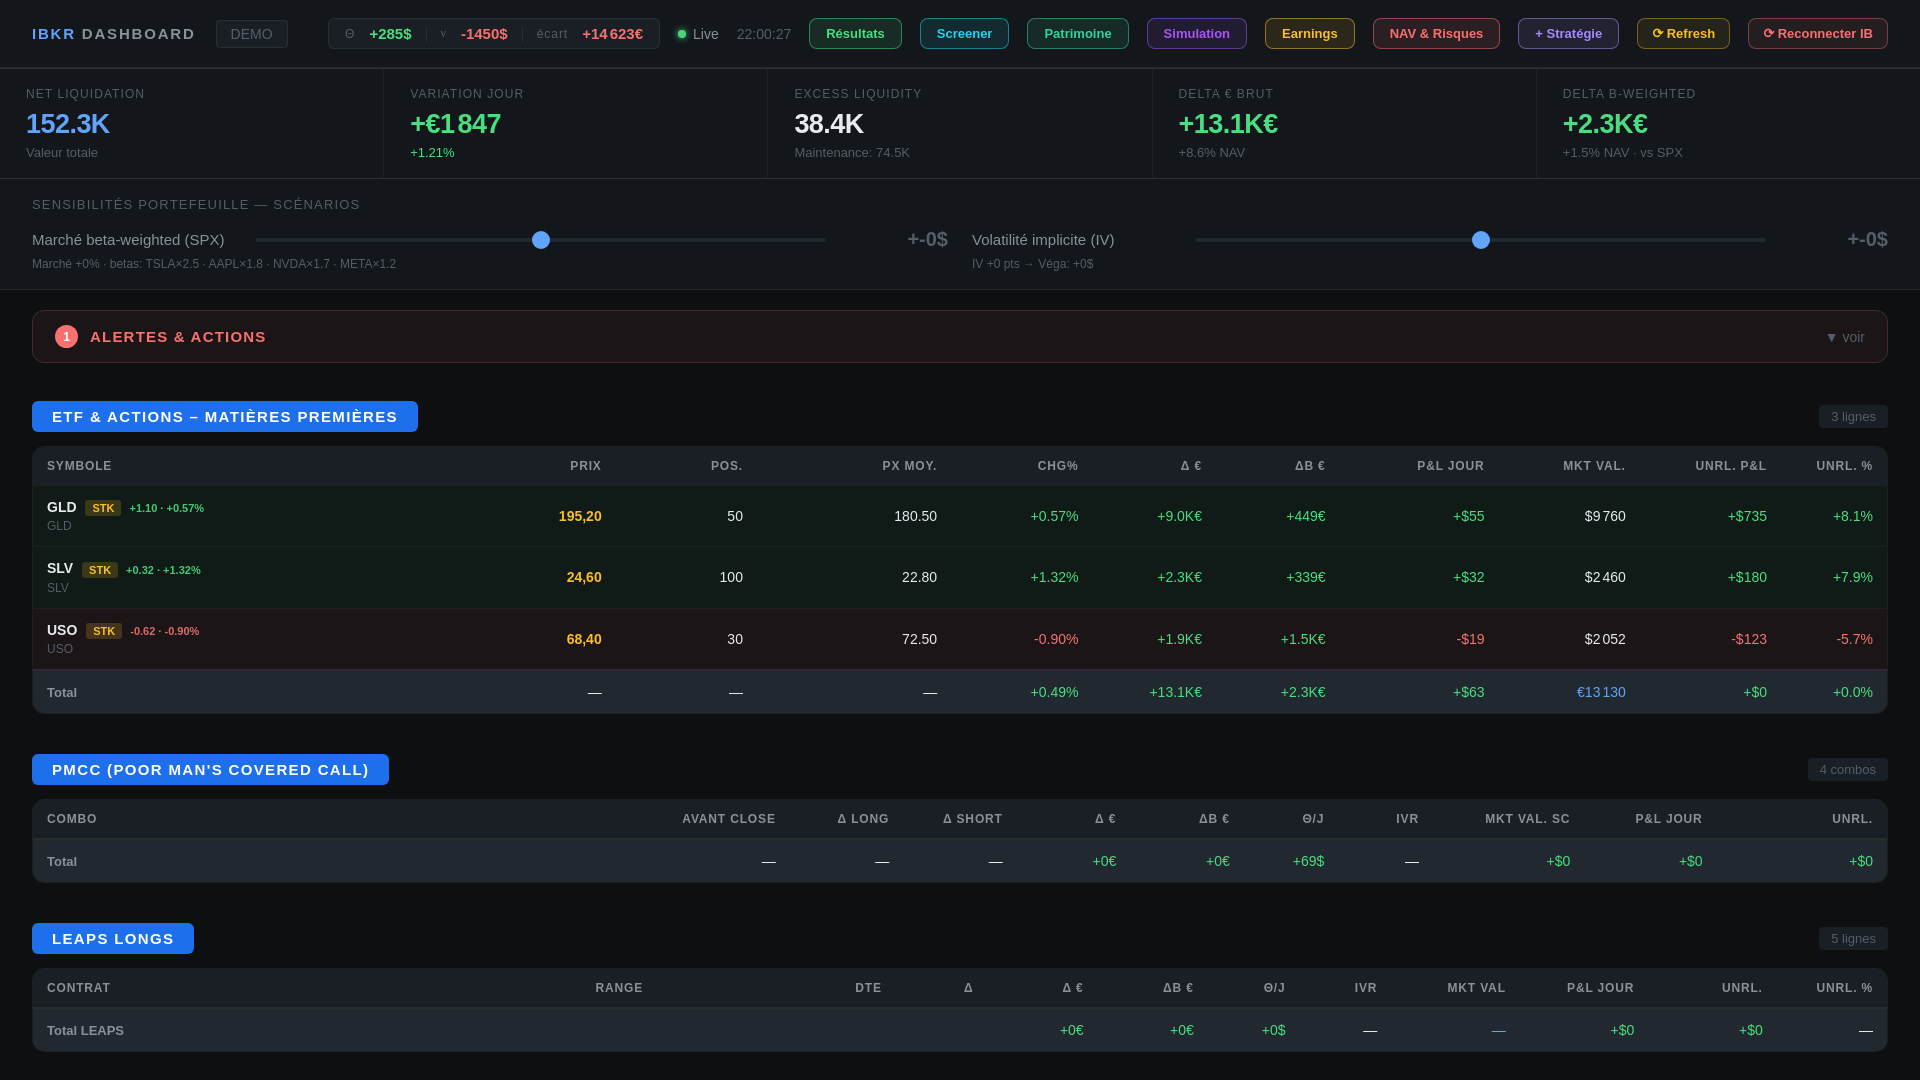Adjust the implied volatility IV slider
The image size is (1920, 1080).
pyautogui.click(x=1481, y=240)
